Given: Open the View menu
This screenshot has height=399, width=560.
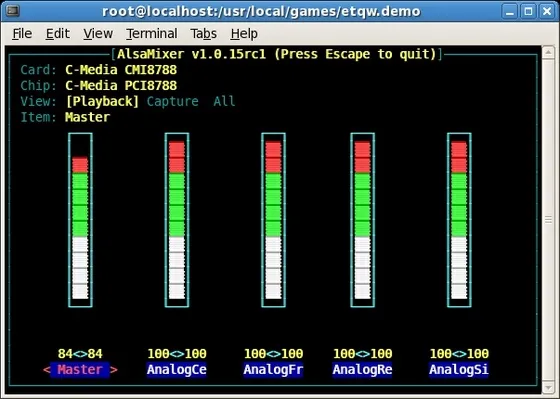Looking at the screenshot, I should [x=98, y=34].
